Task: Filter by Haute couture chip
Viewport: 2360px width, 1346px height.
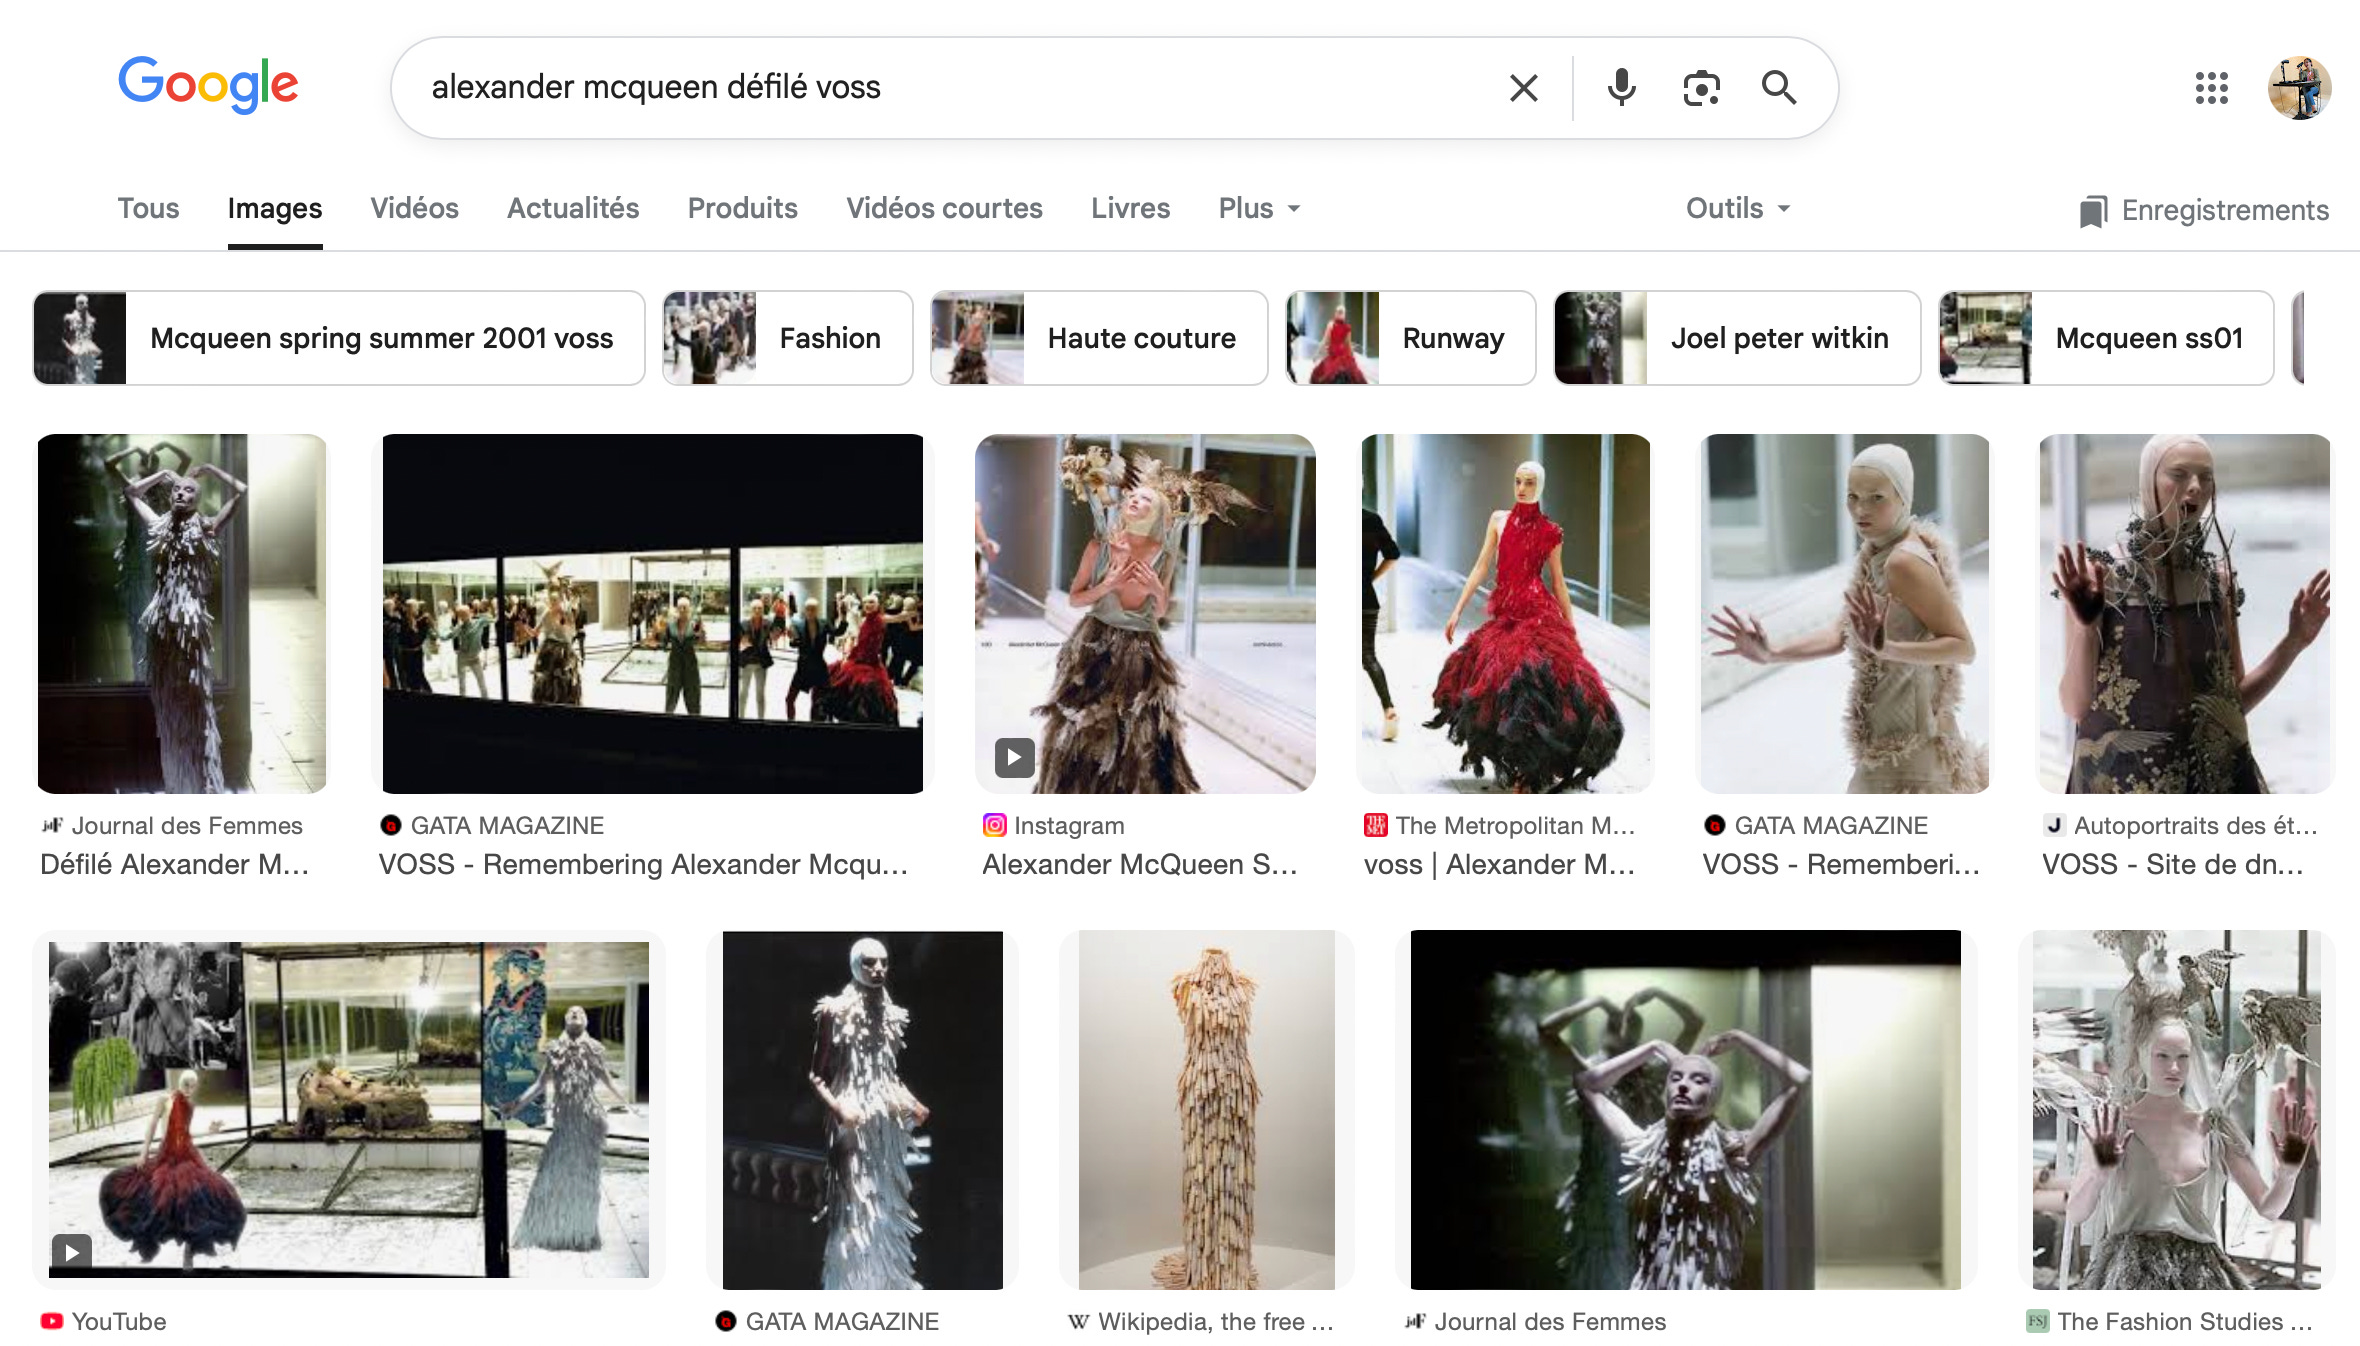Action: pos(1099,338)
